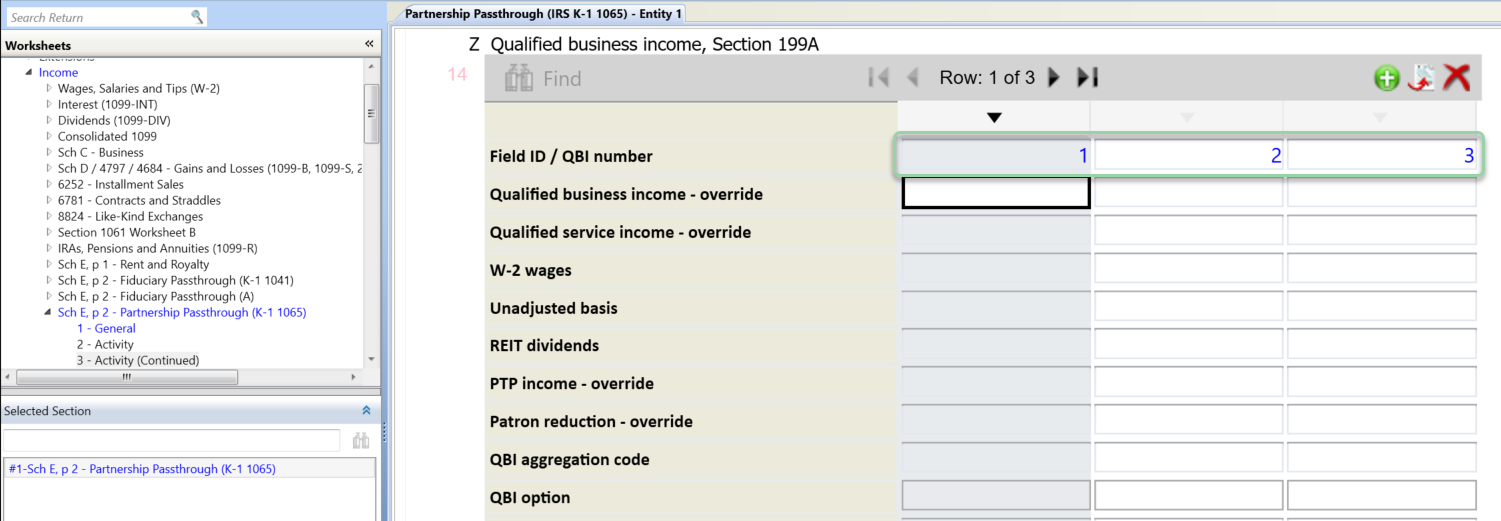This screenshot has width=1501, height=521.
Task: Go to the next row arrow
Action: [x=1053, y=78]
